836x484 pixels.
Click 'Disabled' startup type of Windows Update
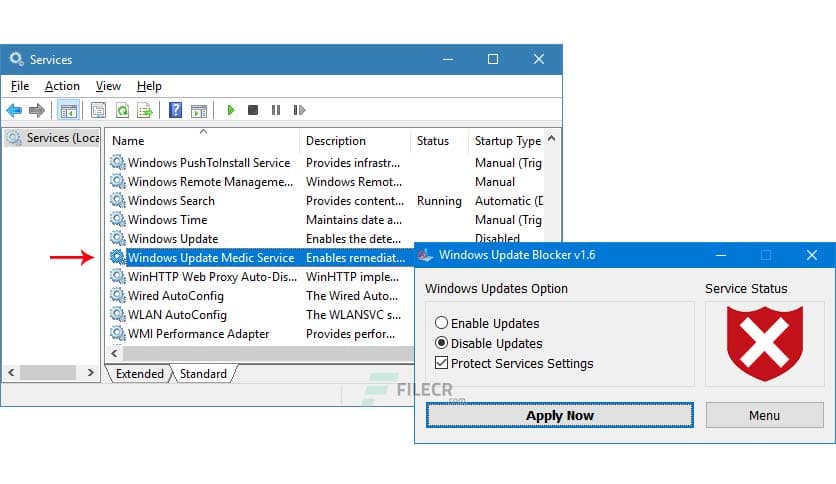497,238
